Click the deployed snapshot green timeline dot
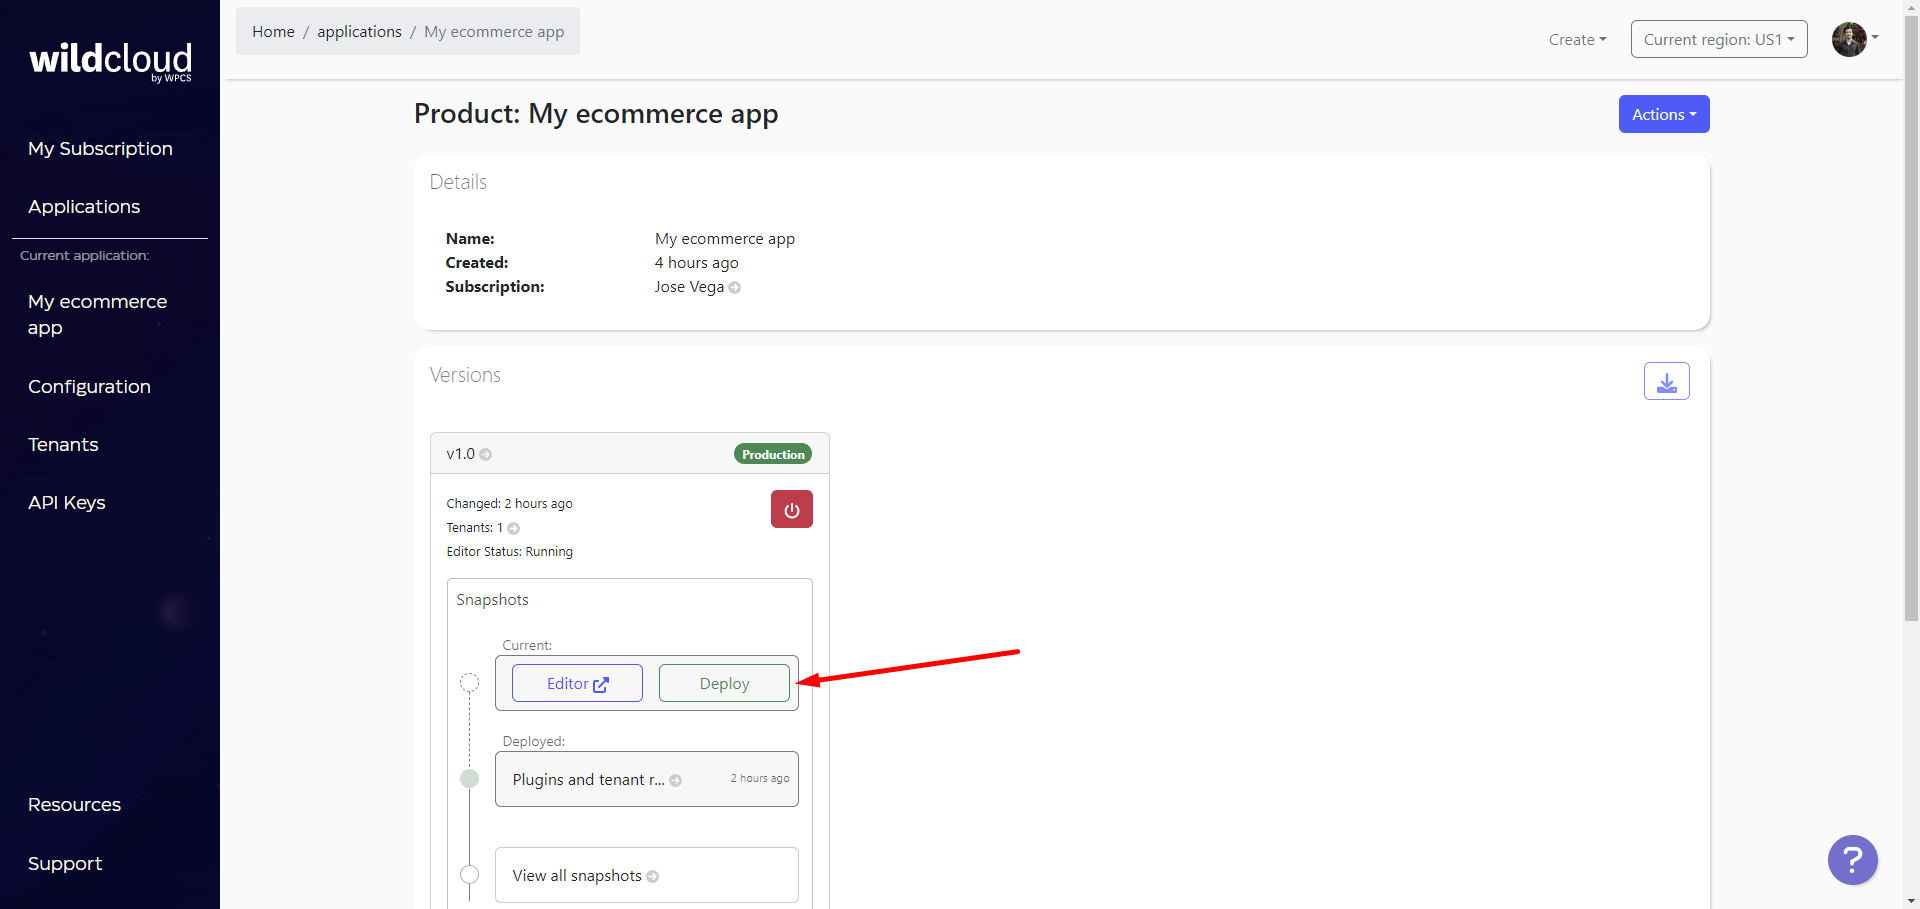Image resolution: width=1920 pixels, height=909 pixels. point(469,779)
